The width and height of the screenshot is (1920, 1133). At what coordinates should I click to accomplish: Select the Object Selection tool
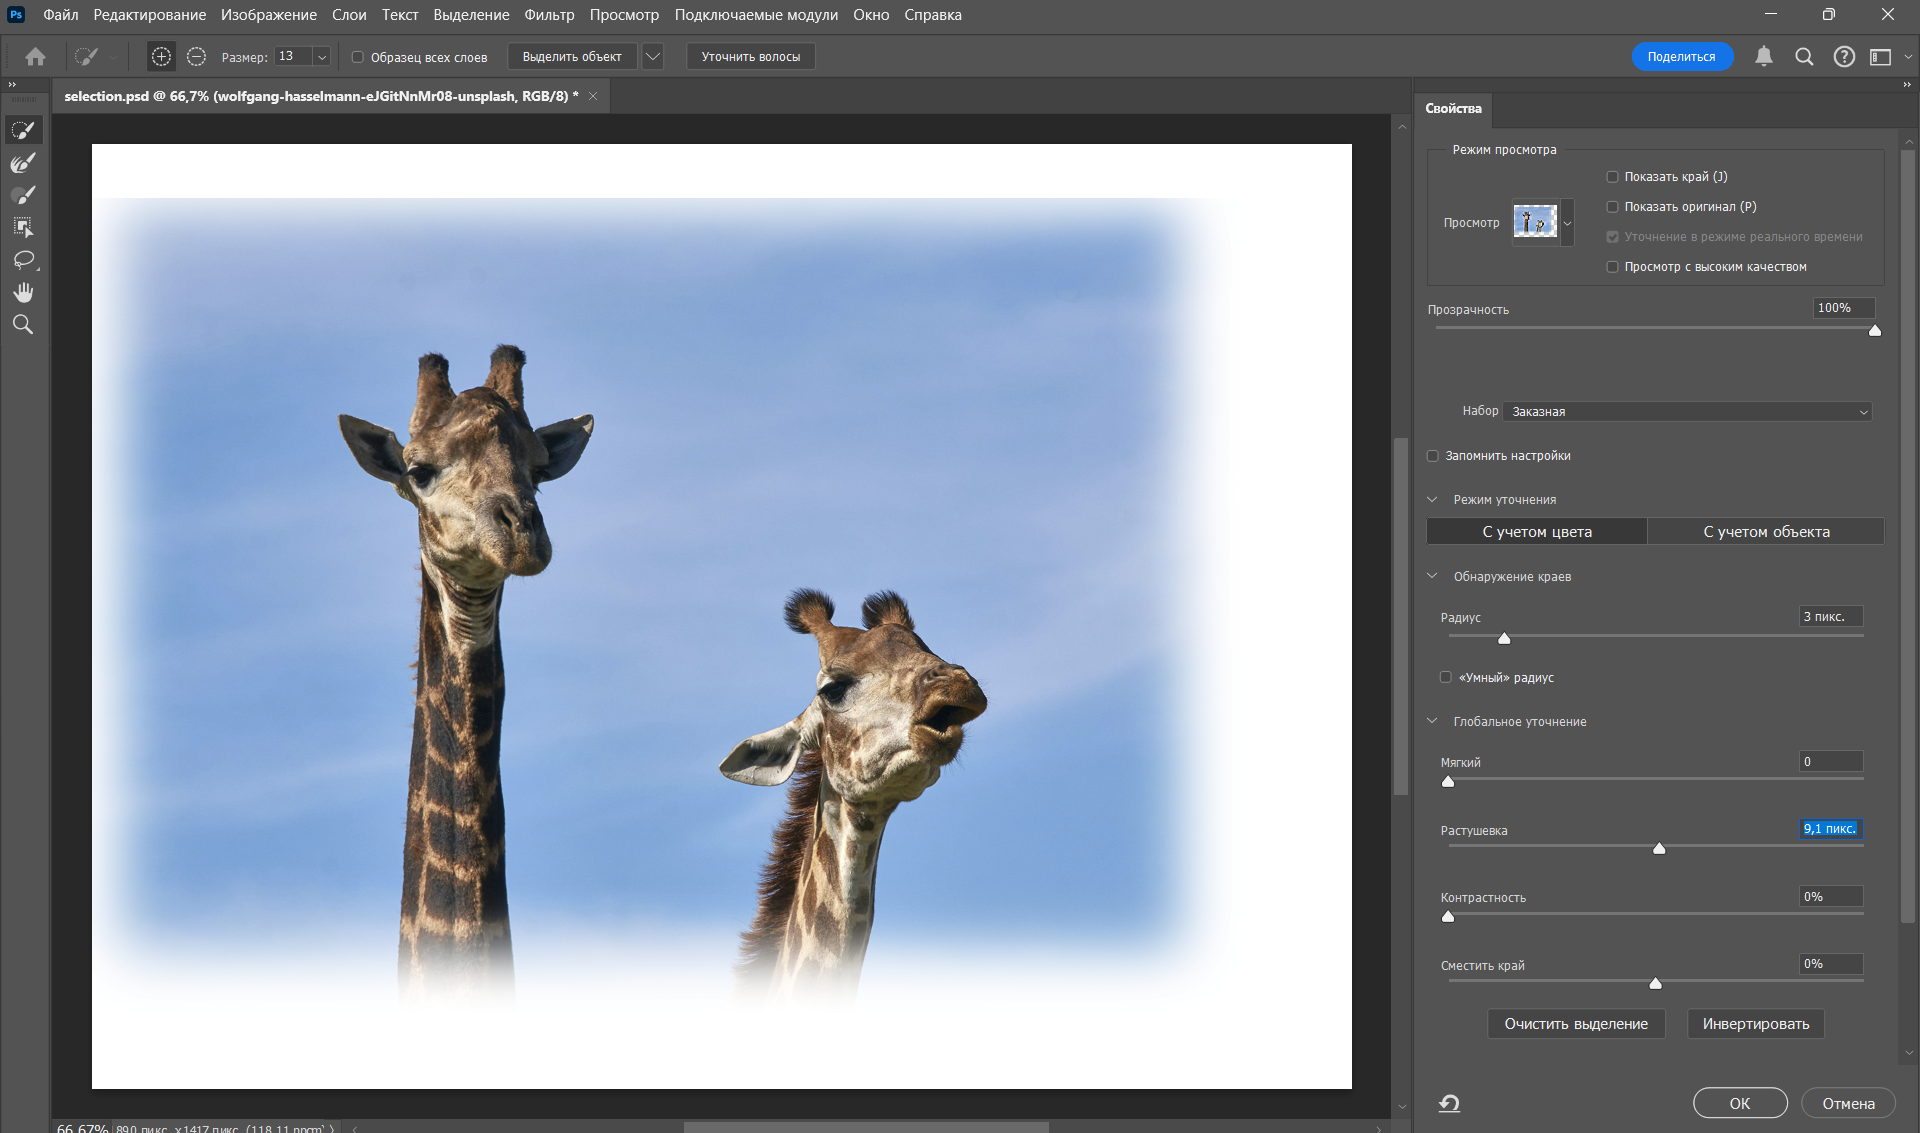[23, 227]
